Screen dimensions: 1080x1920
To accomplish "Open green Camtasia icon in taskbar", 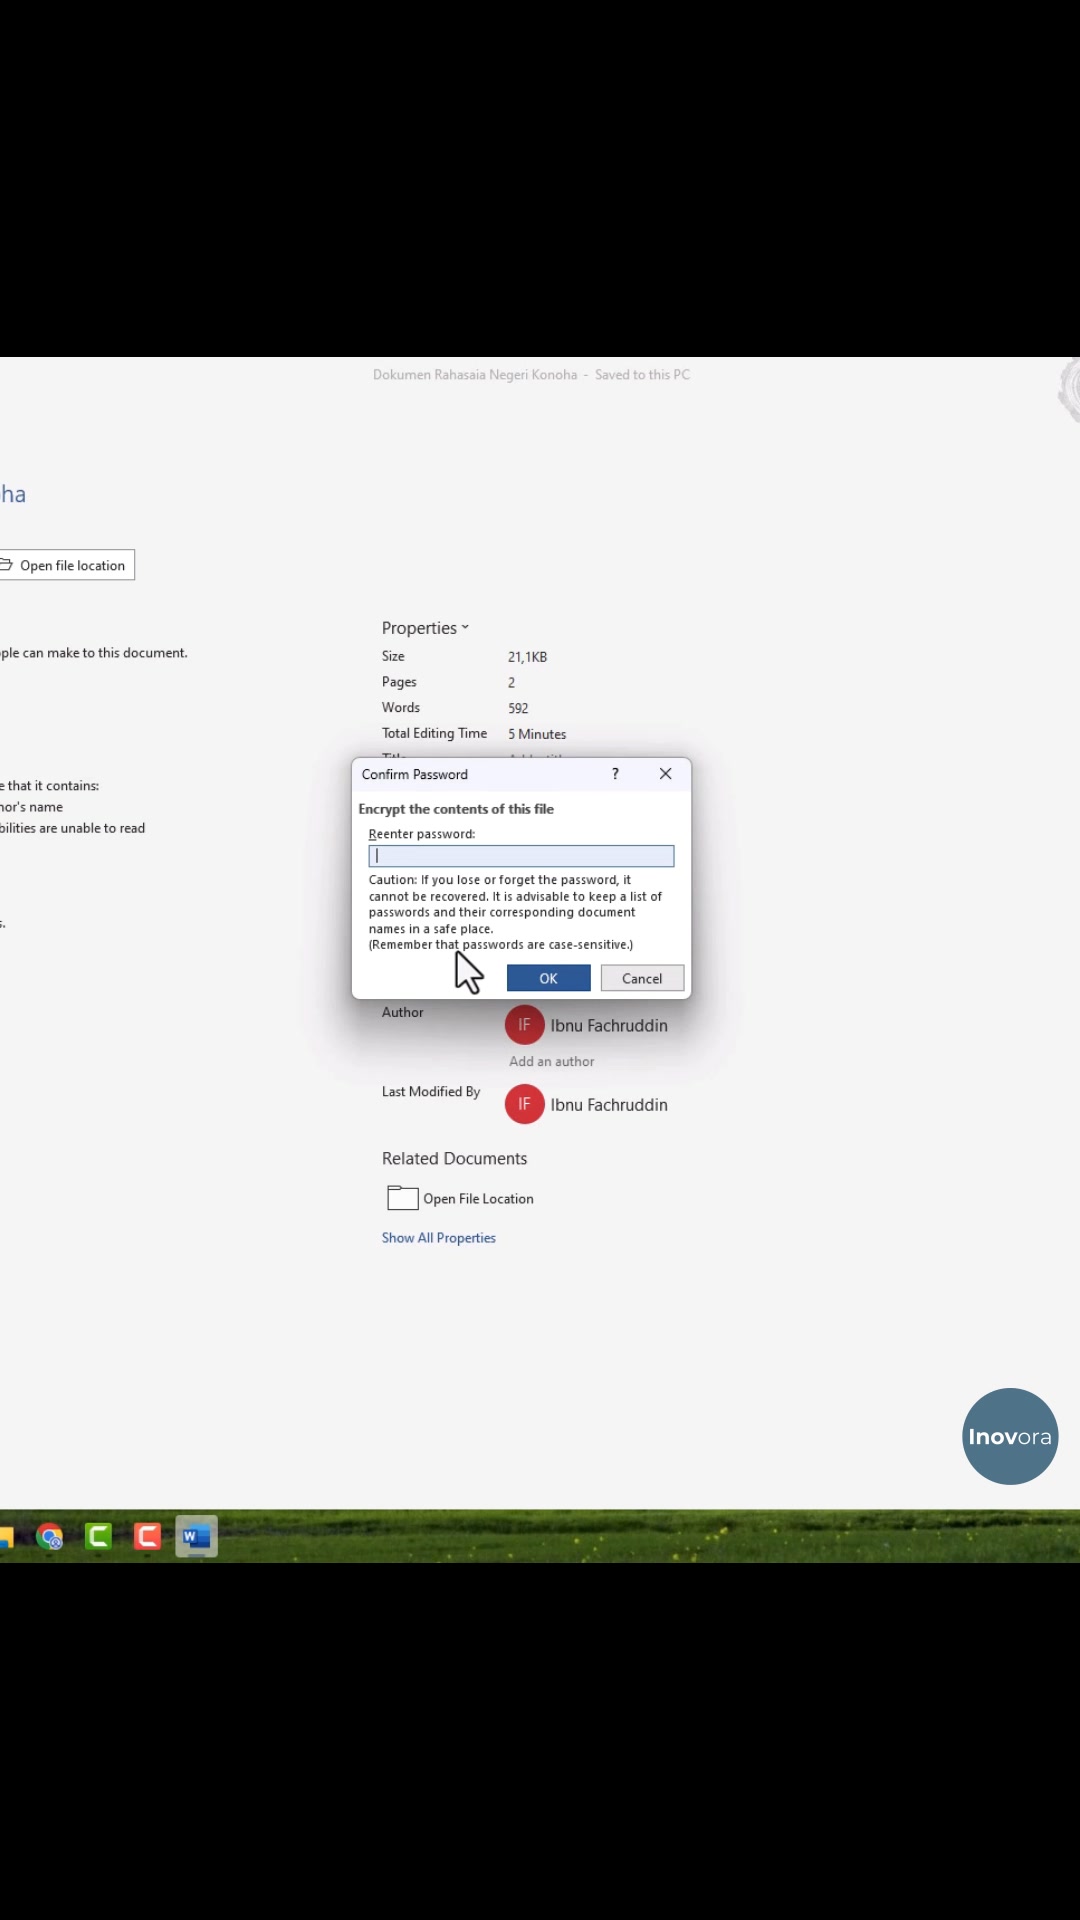I will [98, 1536].
